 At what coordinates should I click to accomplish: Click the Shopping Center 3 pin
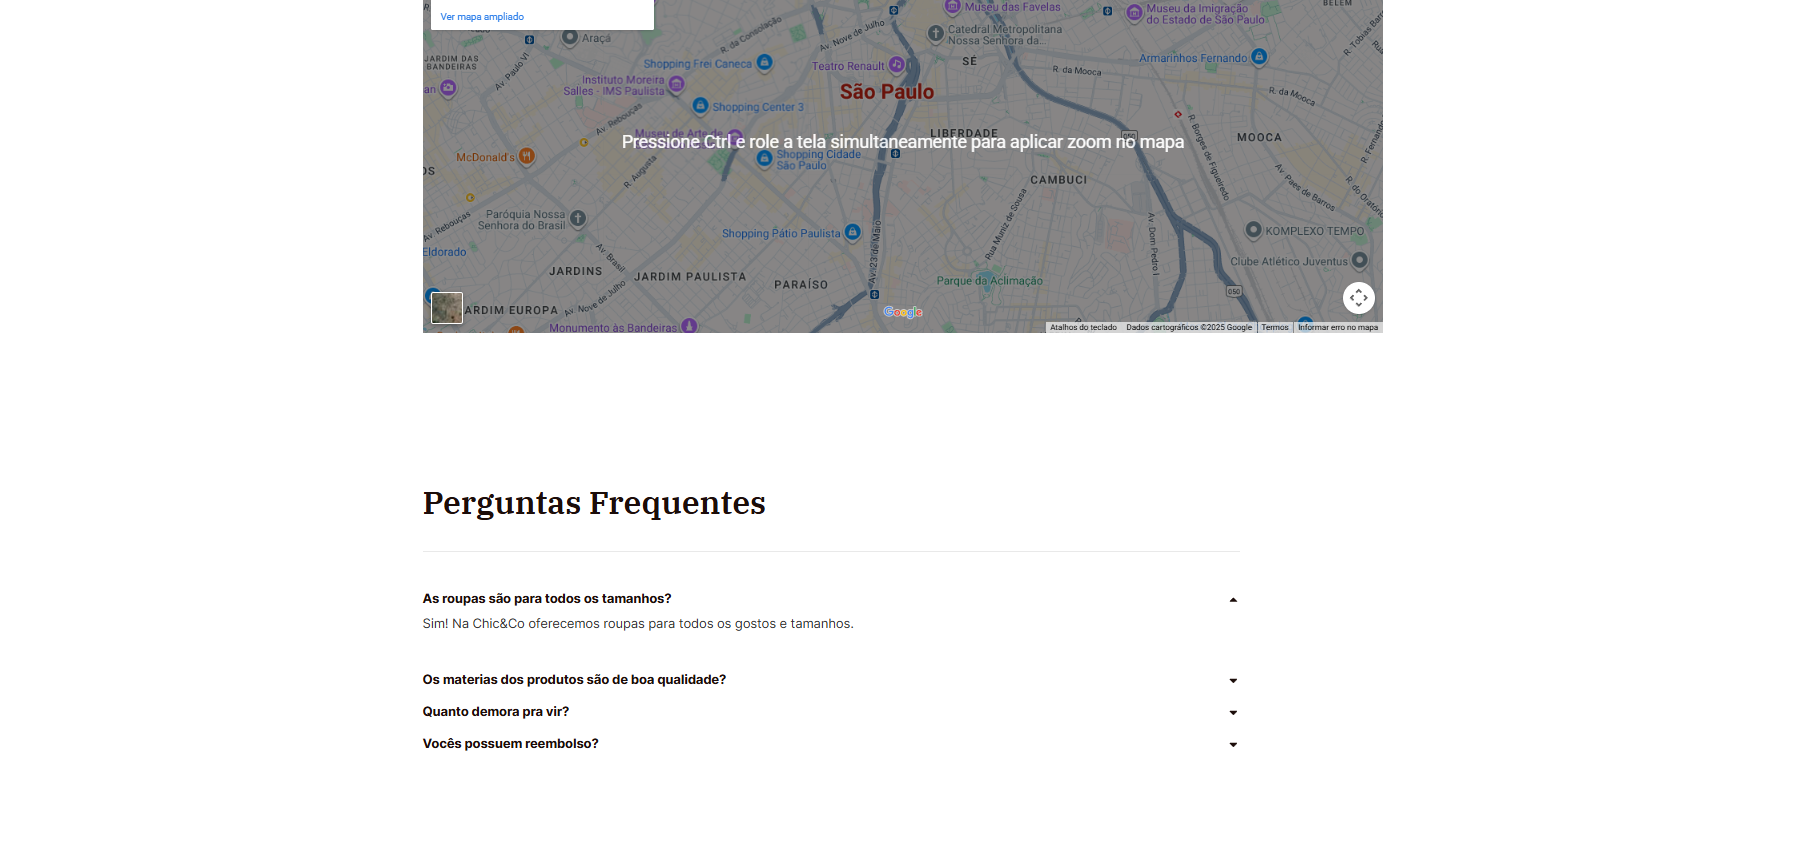(700, 106)
